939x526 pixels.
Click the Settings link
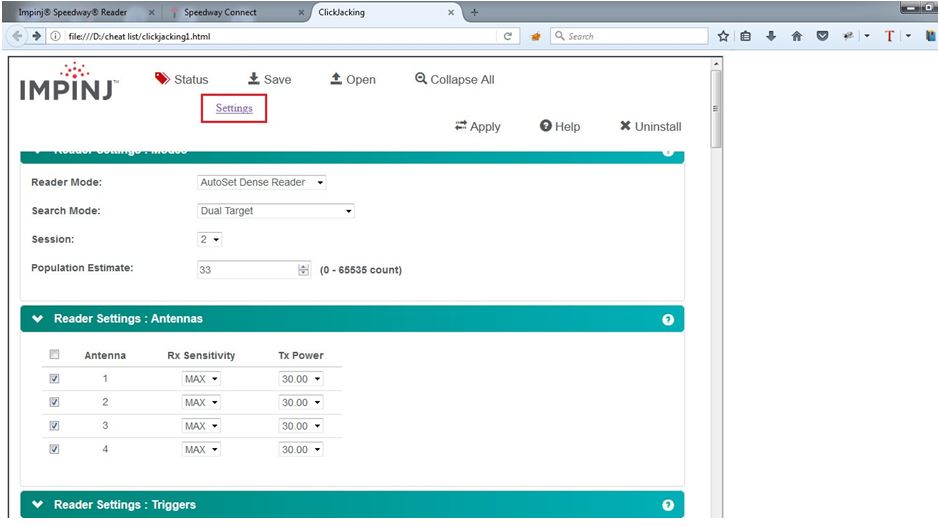click(234, 108)
